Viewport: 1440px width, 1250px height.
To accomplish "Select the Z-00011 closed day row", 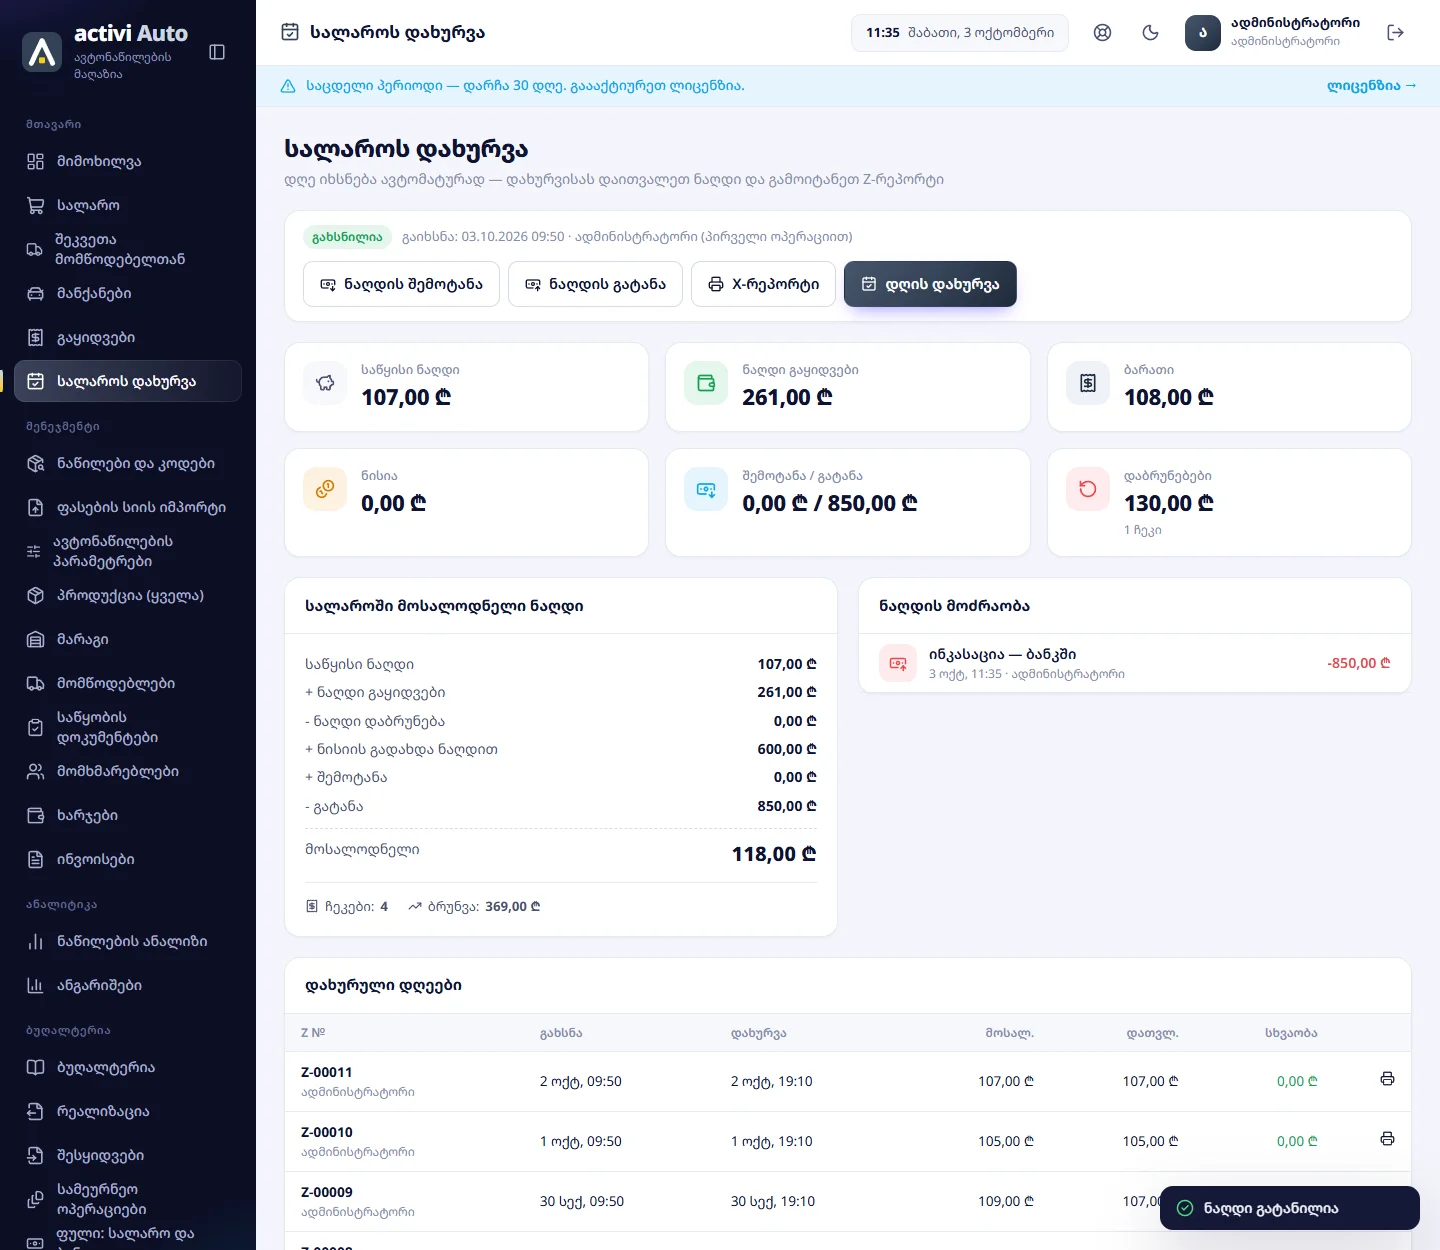I will [x=848, y=1081].
